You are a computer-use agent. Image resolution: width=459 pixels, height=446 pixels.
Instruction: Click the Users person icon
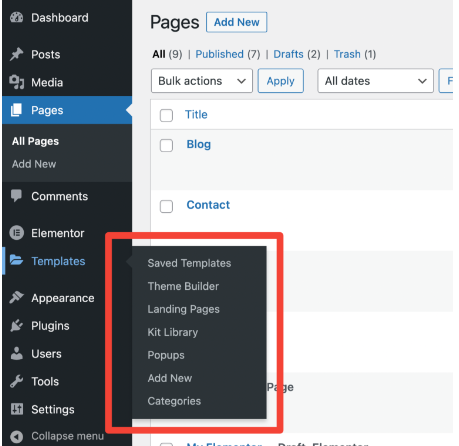click(x=16, y=353)
